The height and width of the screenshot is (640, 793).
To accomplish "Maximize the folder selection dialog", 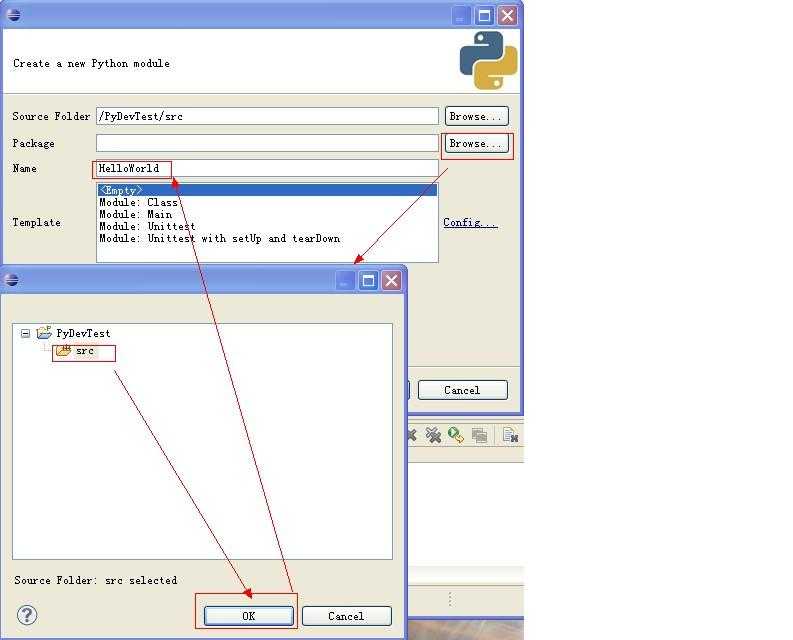I will 368,280.
